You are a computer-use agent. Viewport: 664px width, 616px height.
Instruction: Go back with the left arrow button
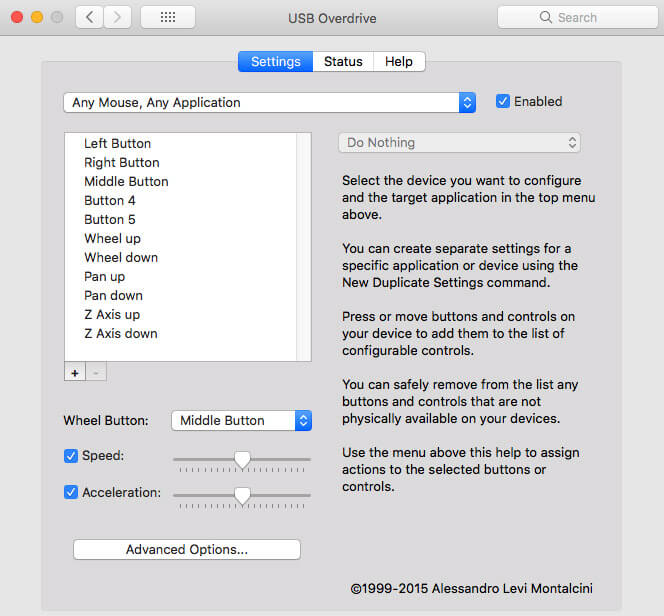tap(89, 17)
